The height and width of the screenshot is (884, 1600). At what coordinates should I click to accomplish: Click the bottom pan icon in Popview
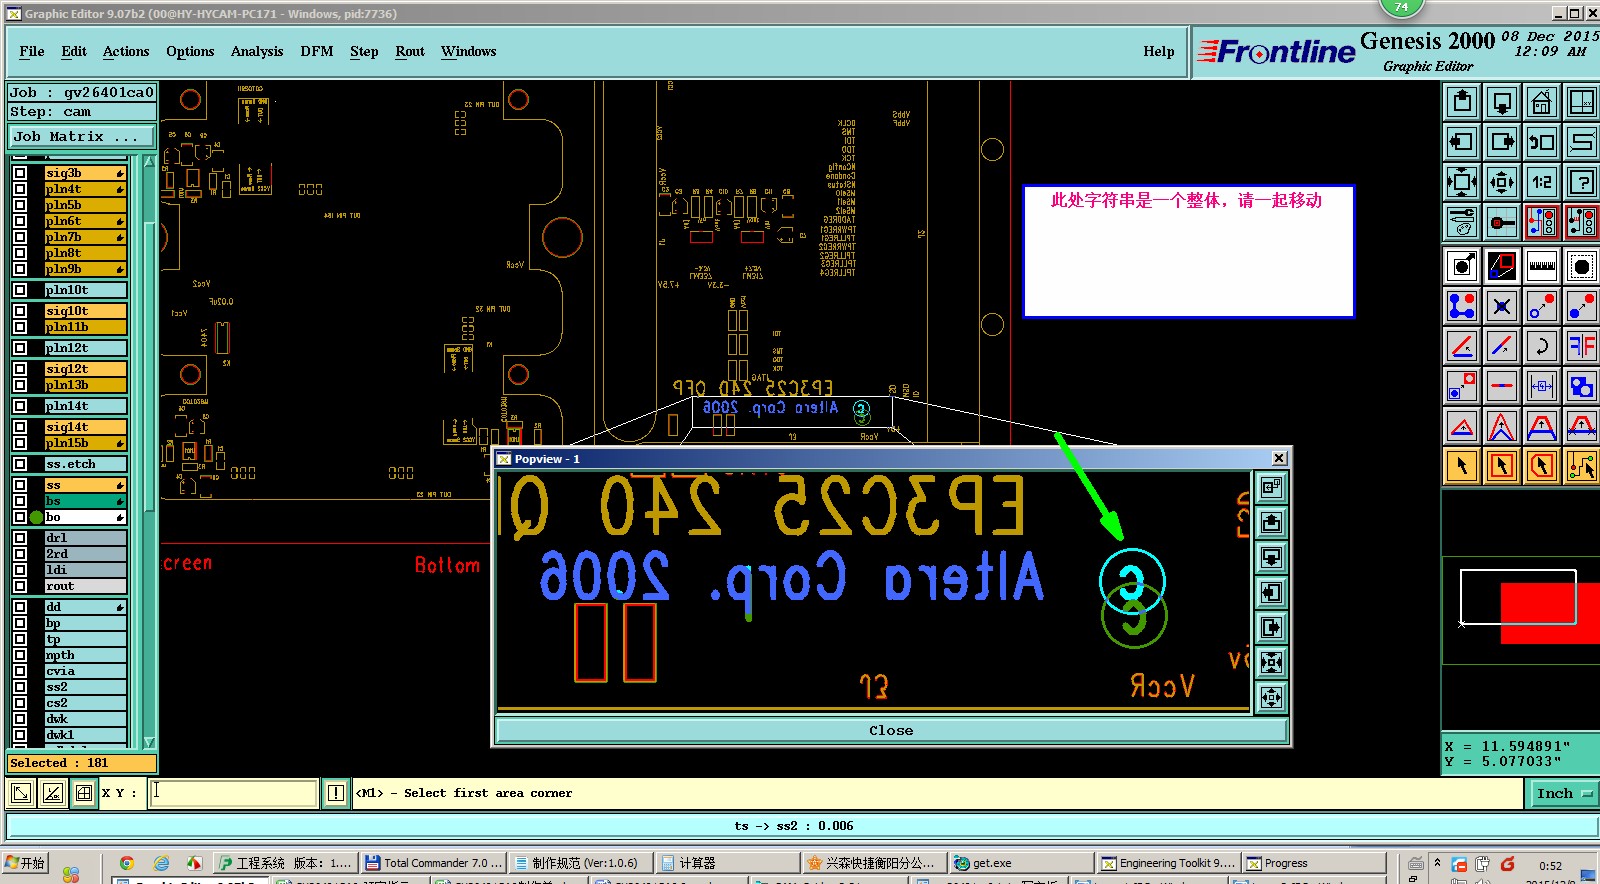[x=1271, y=697]
